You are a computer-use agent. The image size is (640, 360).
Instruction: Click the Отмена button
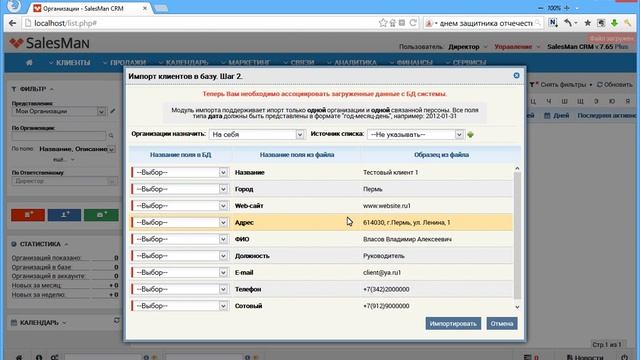502,323
